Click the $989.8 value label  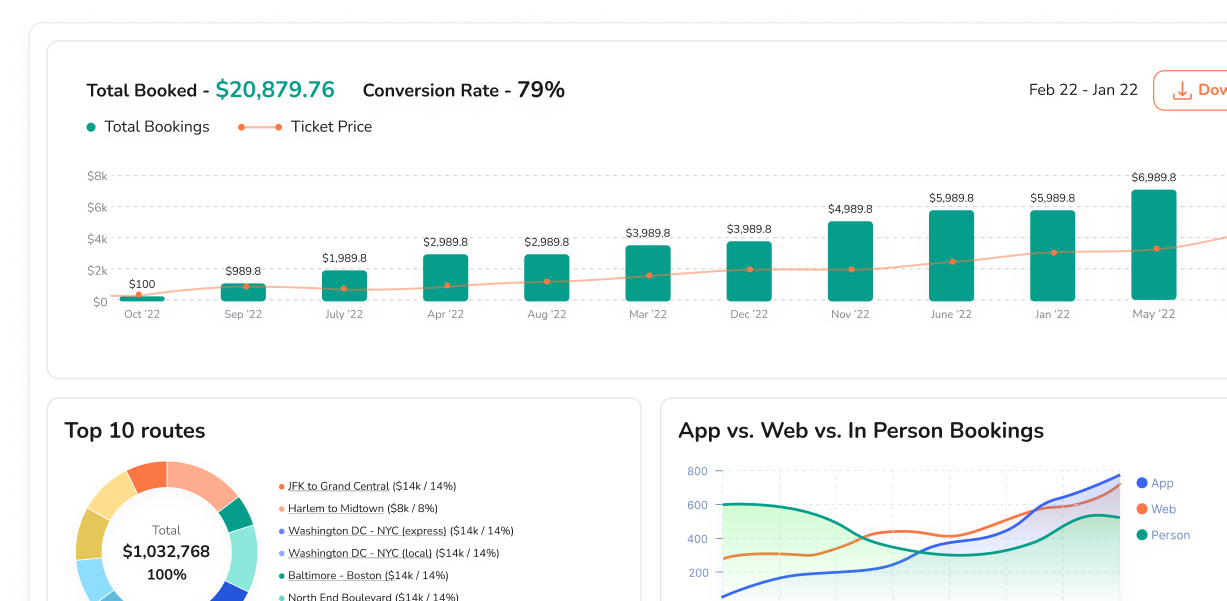243,271
